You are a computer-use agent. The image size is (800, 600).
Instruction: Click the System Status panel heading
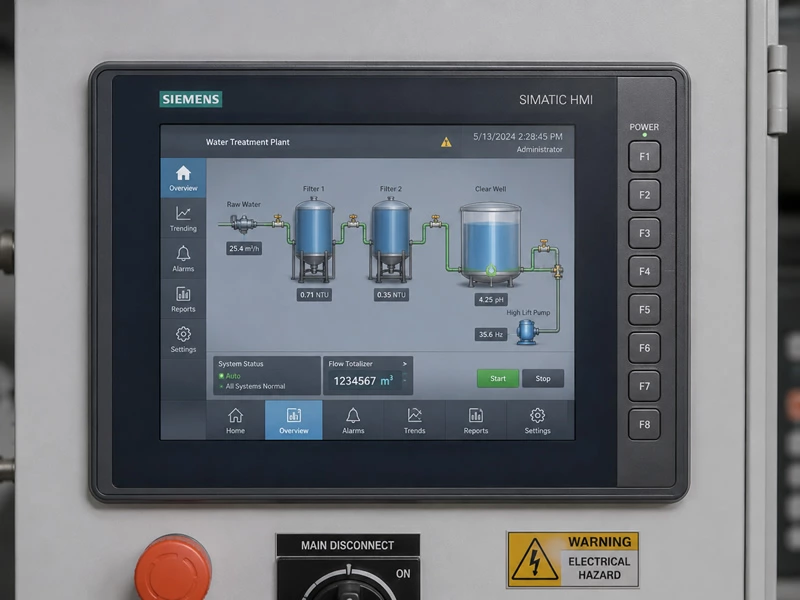(241, 364)
